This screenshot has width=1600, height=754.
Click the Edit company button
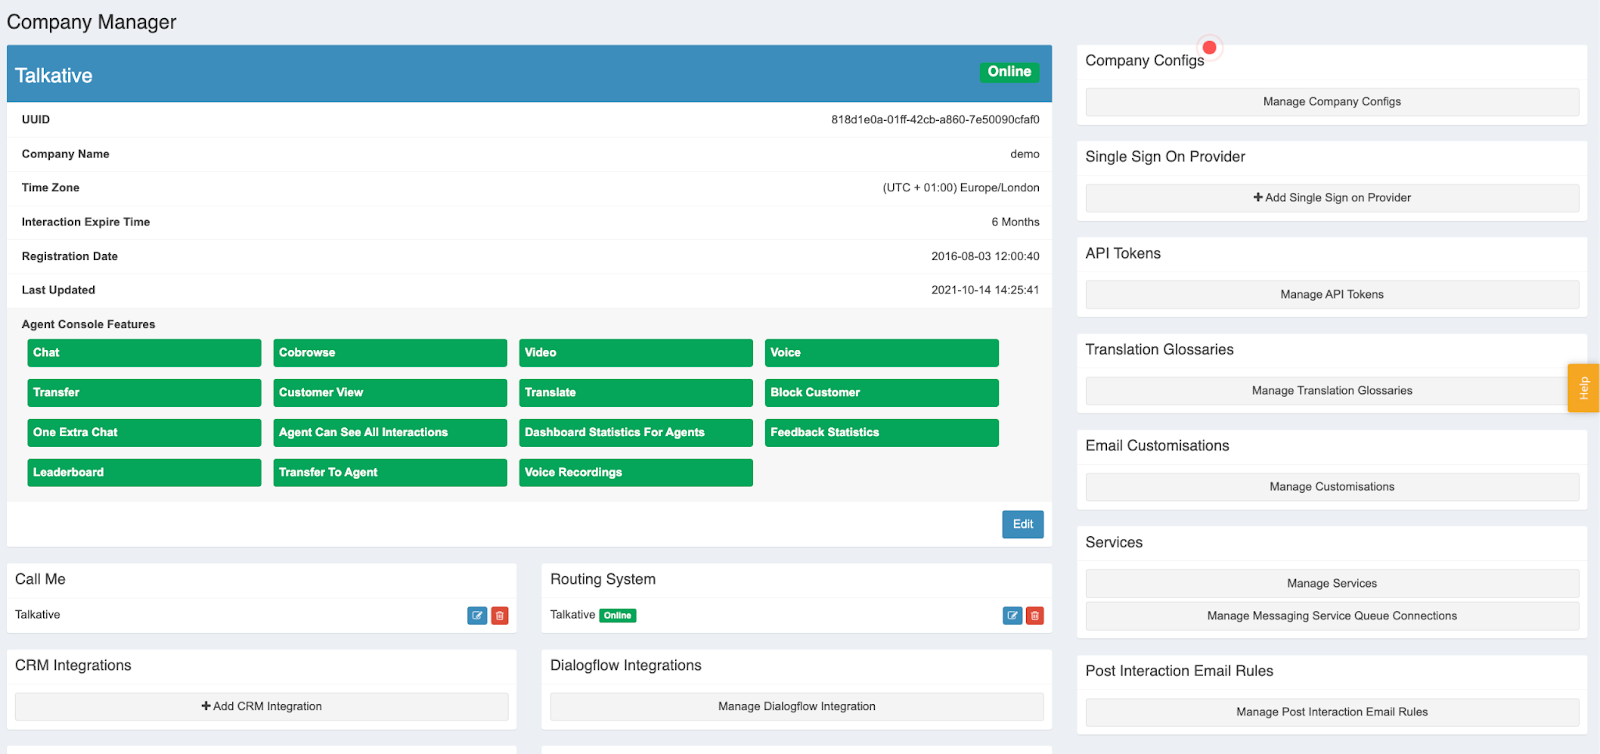click(1023, 524)
